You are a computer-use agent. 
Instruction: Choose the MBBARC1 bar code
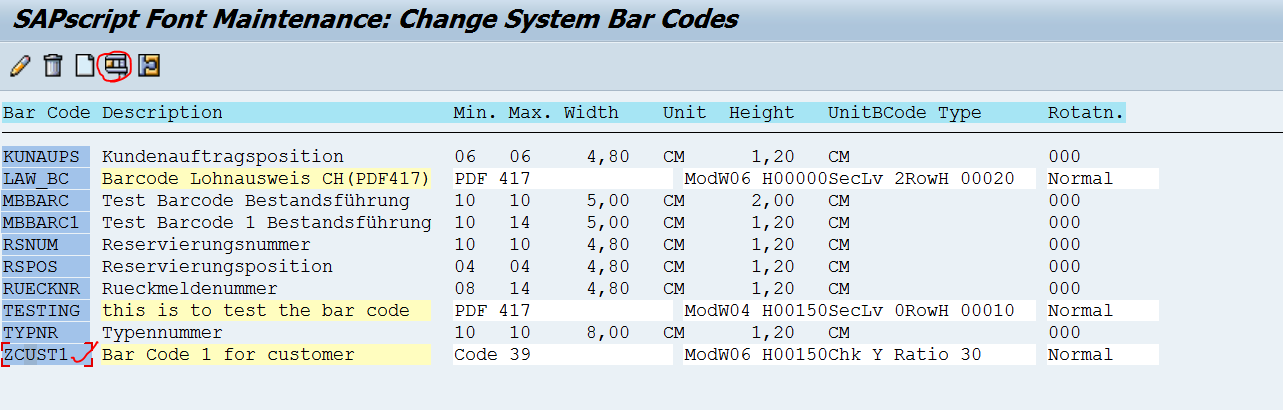pos(40,223)
